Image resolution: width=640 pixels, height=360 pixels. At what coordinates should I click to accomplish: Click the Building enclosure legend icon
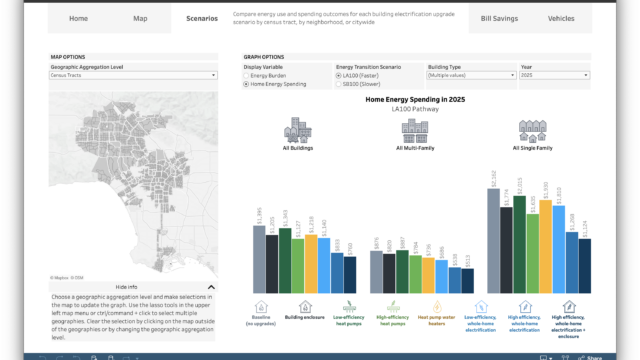(x=305, y=307)
